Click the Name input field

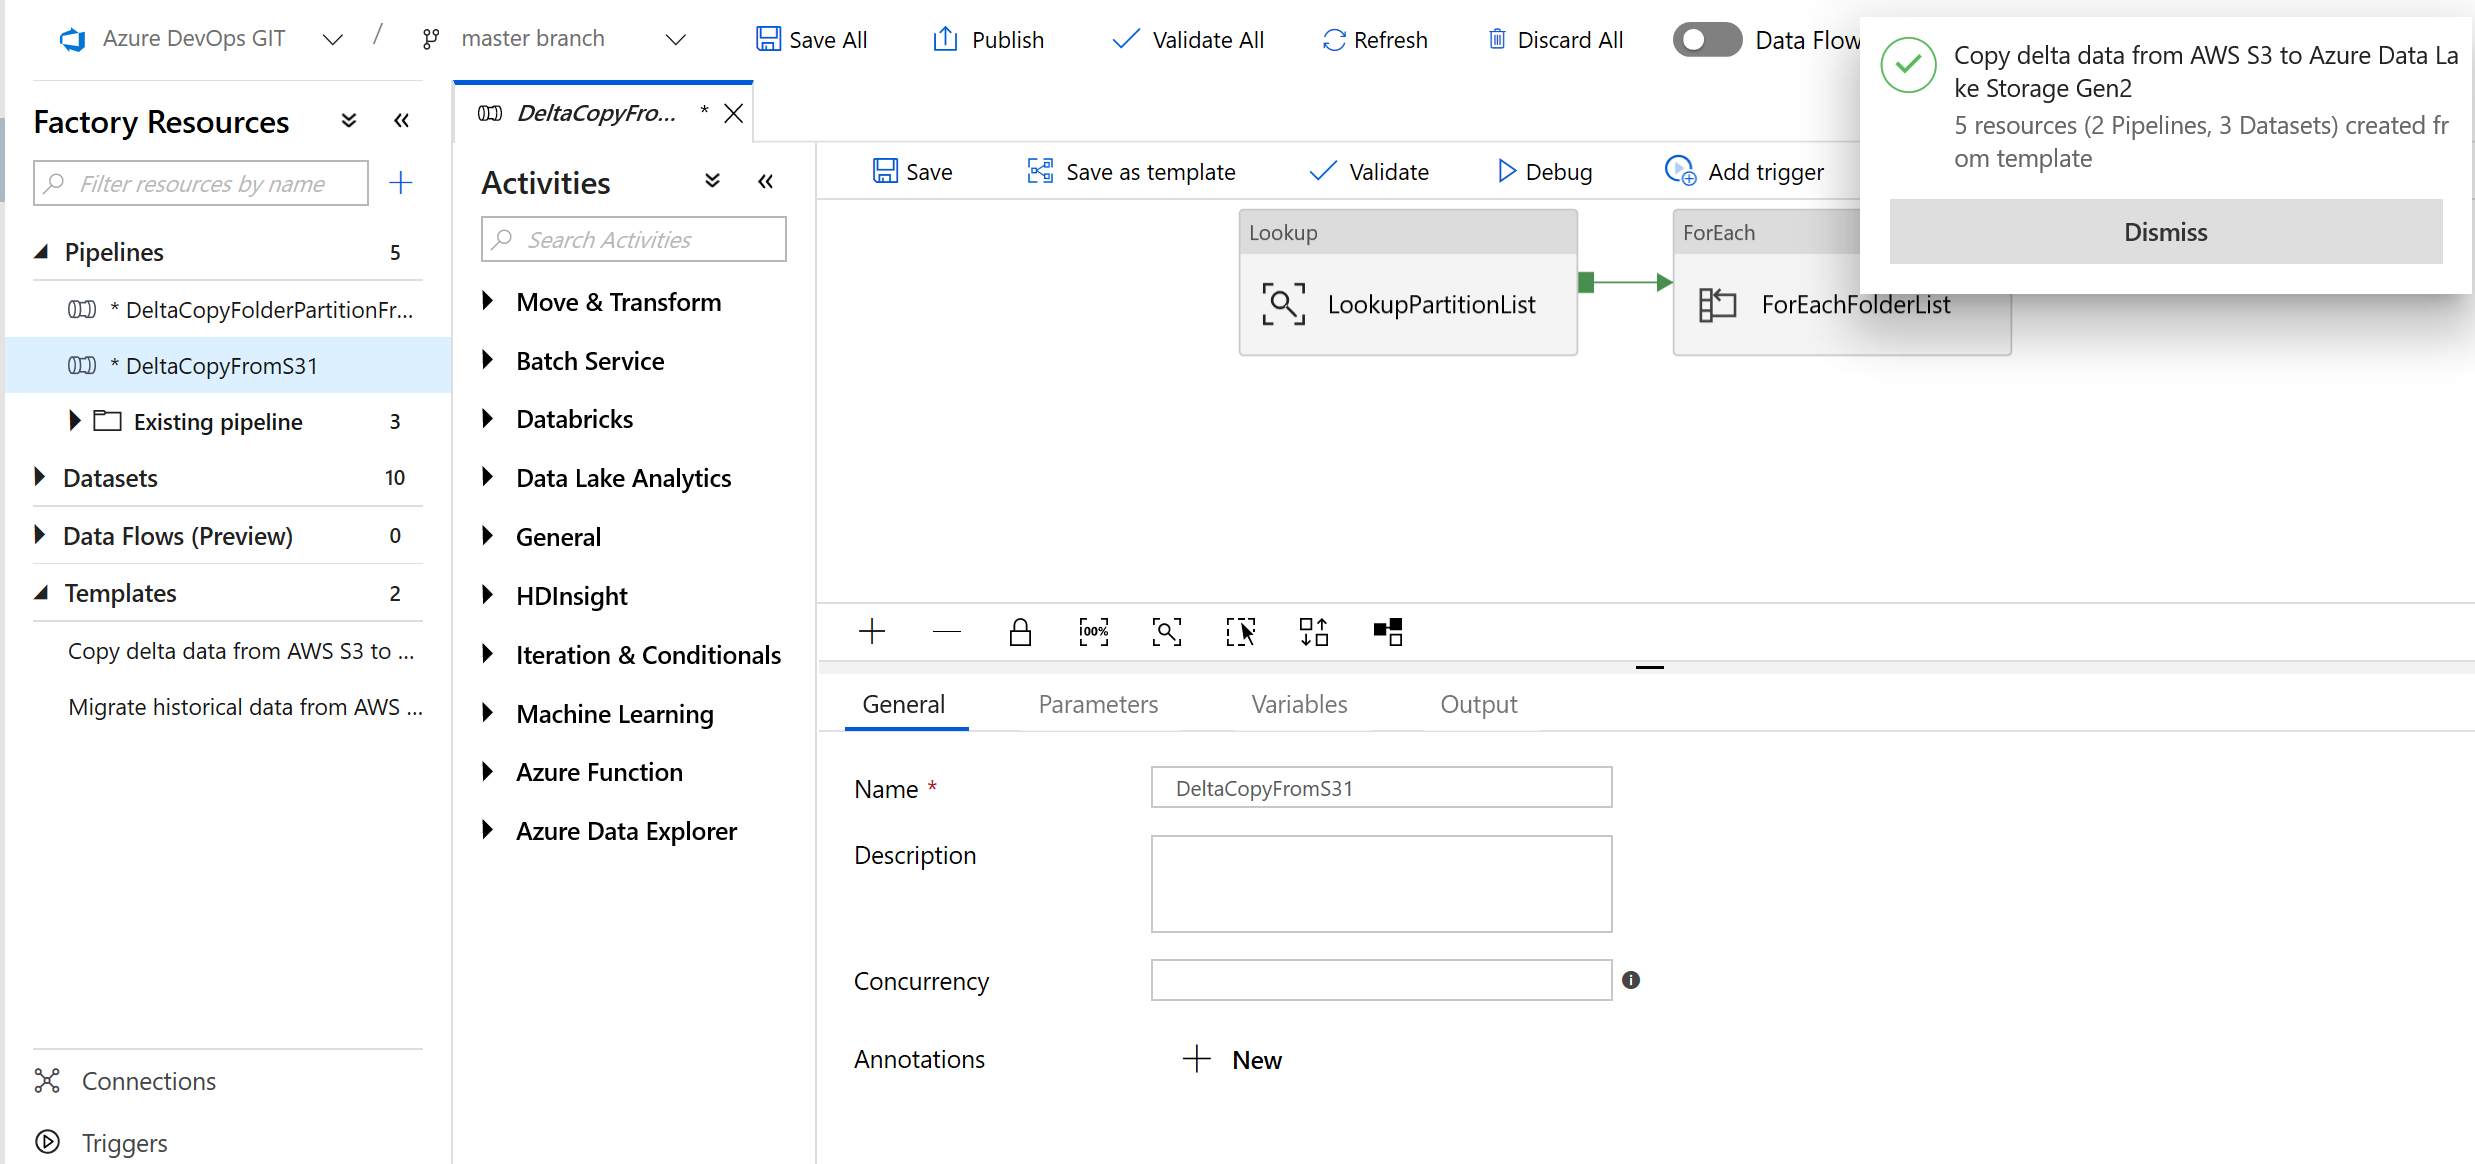pos(1381,788)
